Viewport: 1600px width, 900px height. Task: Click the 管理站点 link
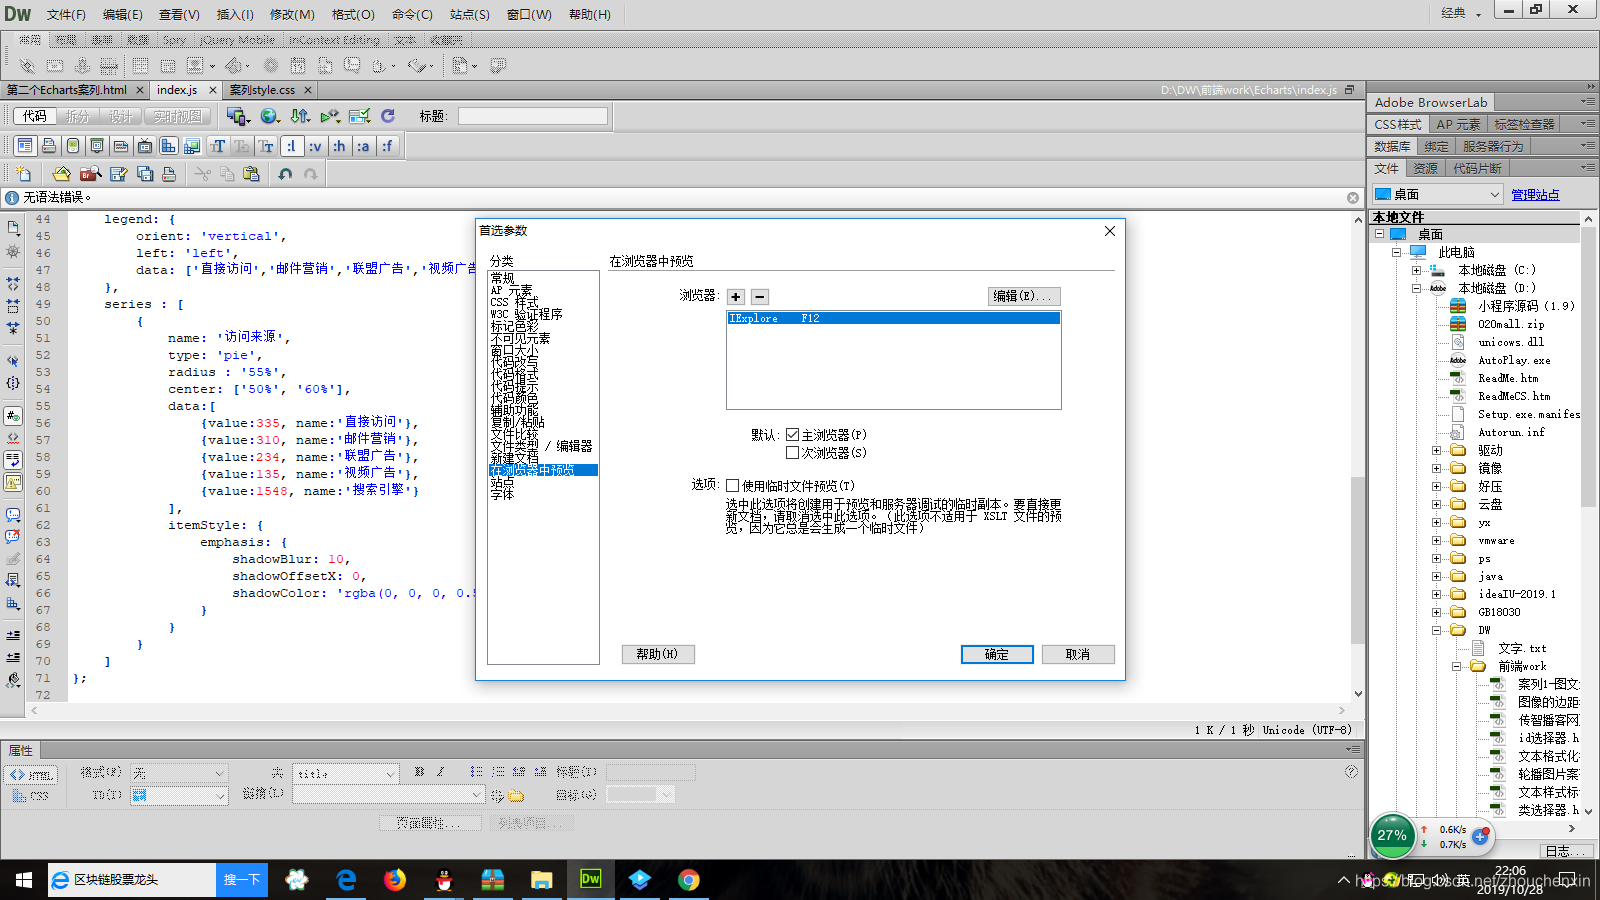pyautogui.click(x=1535, y=195)
